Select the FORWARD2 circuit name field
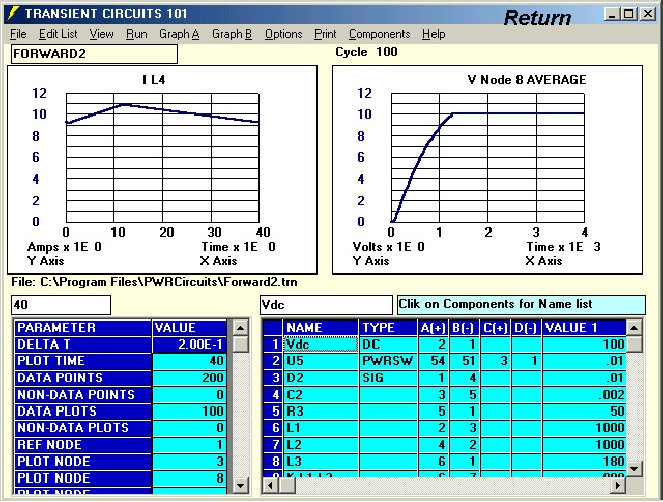The height and width of the screenshot is (502, 663). (93, 54)
